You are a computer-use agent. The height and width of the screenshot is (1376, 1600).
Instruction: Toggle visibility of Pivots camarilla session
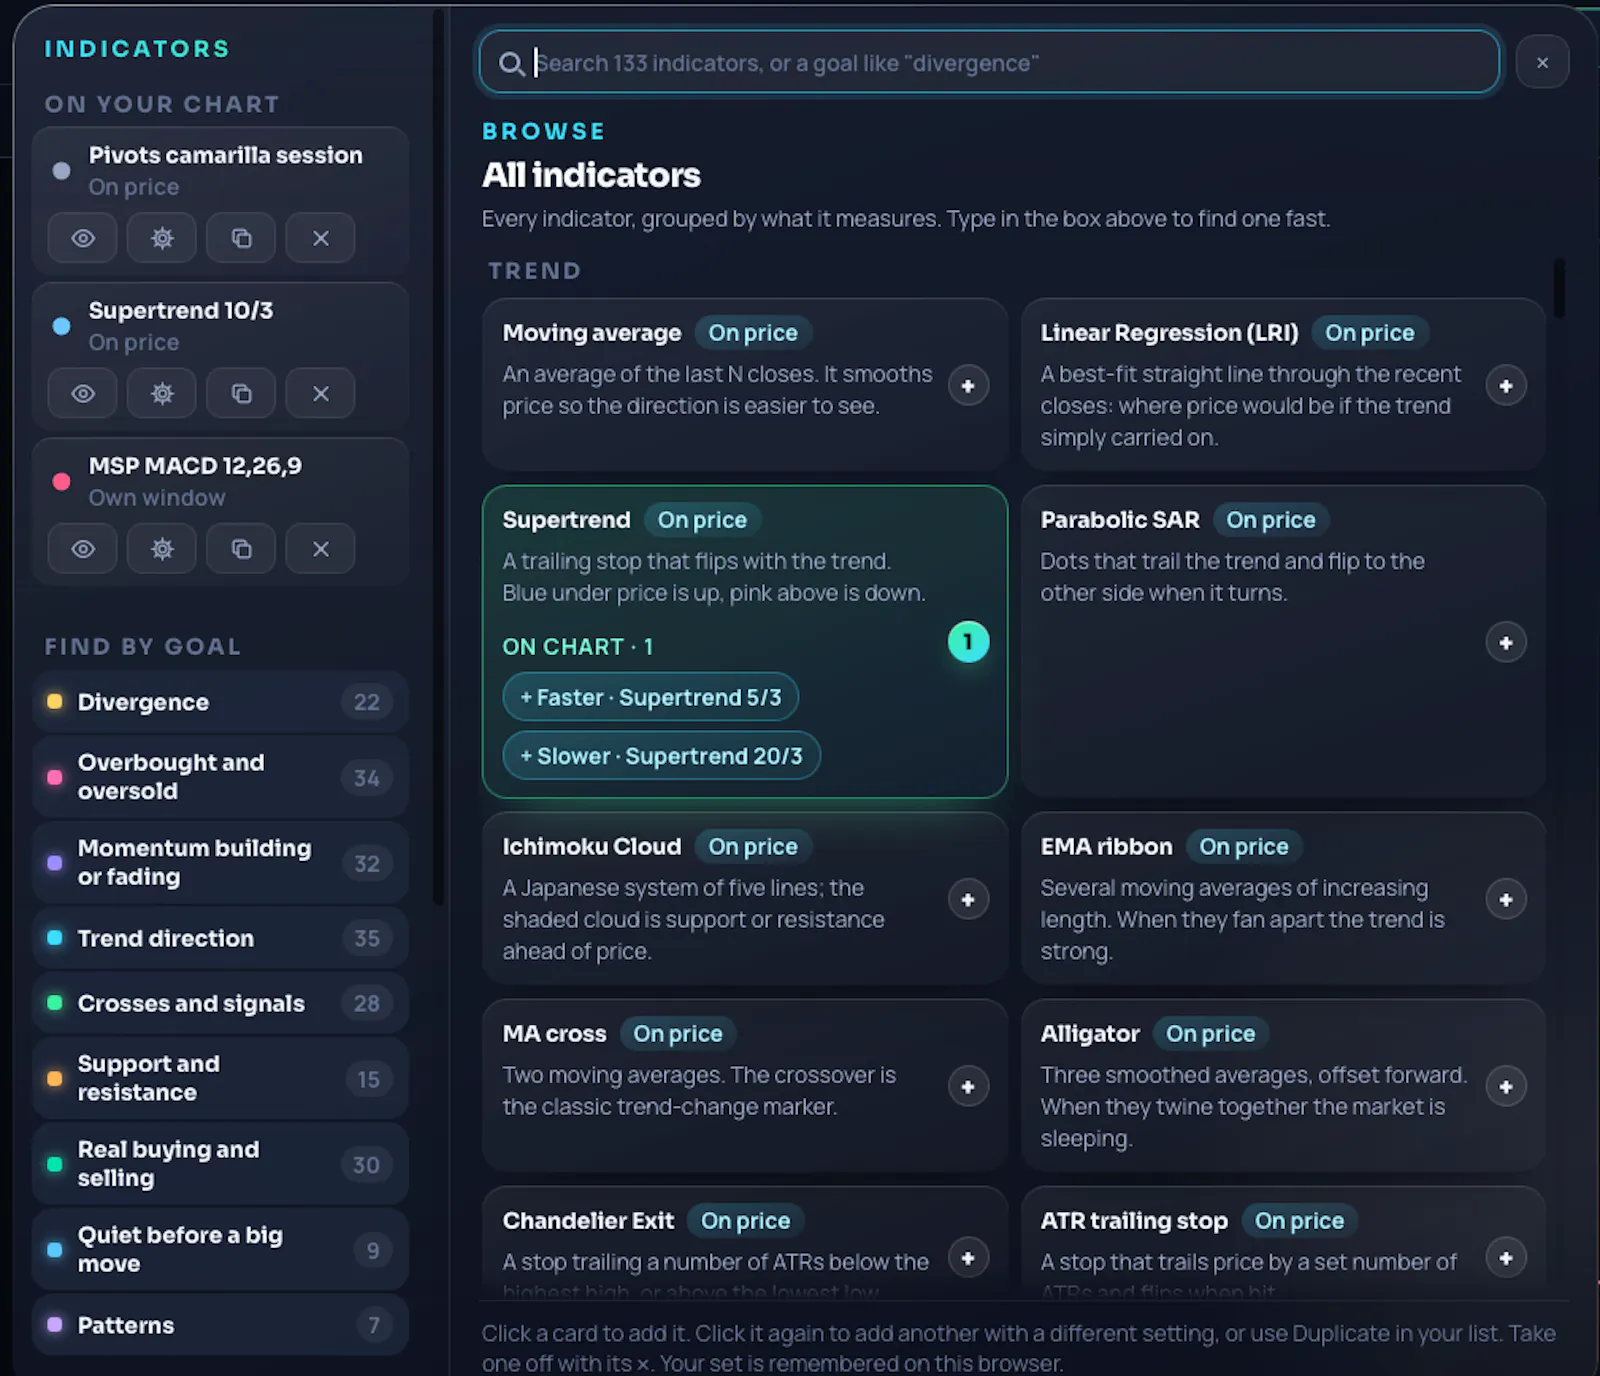click(x=83, y=238)
